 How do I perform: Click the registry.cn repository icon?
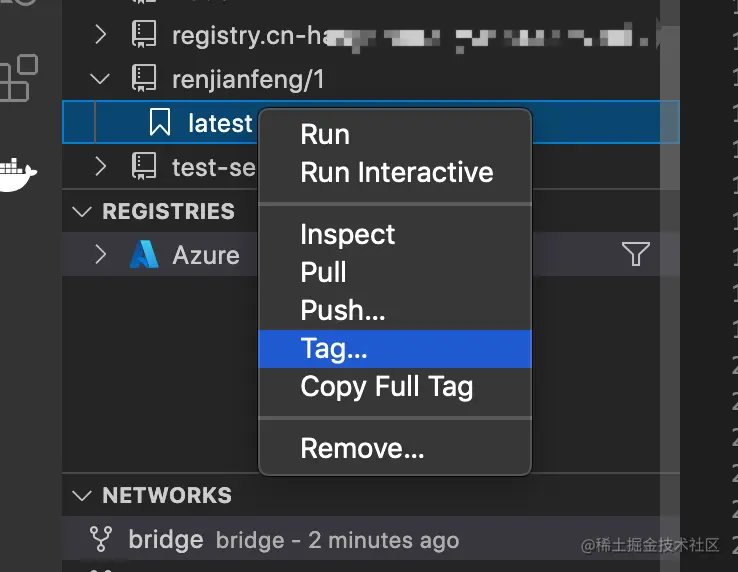(144, 35)
